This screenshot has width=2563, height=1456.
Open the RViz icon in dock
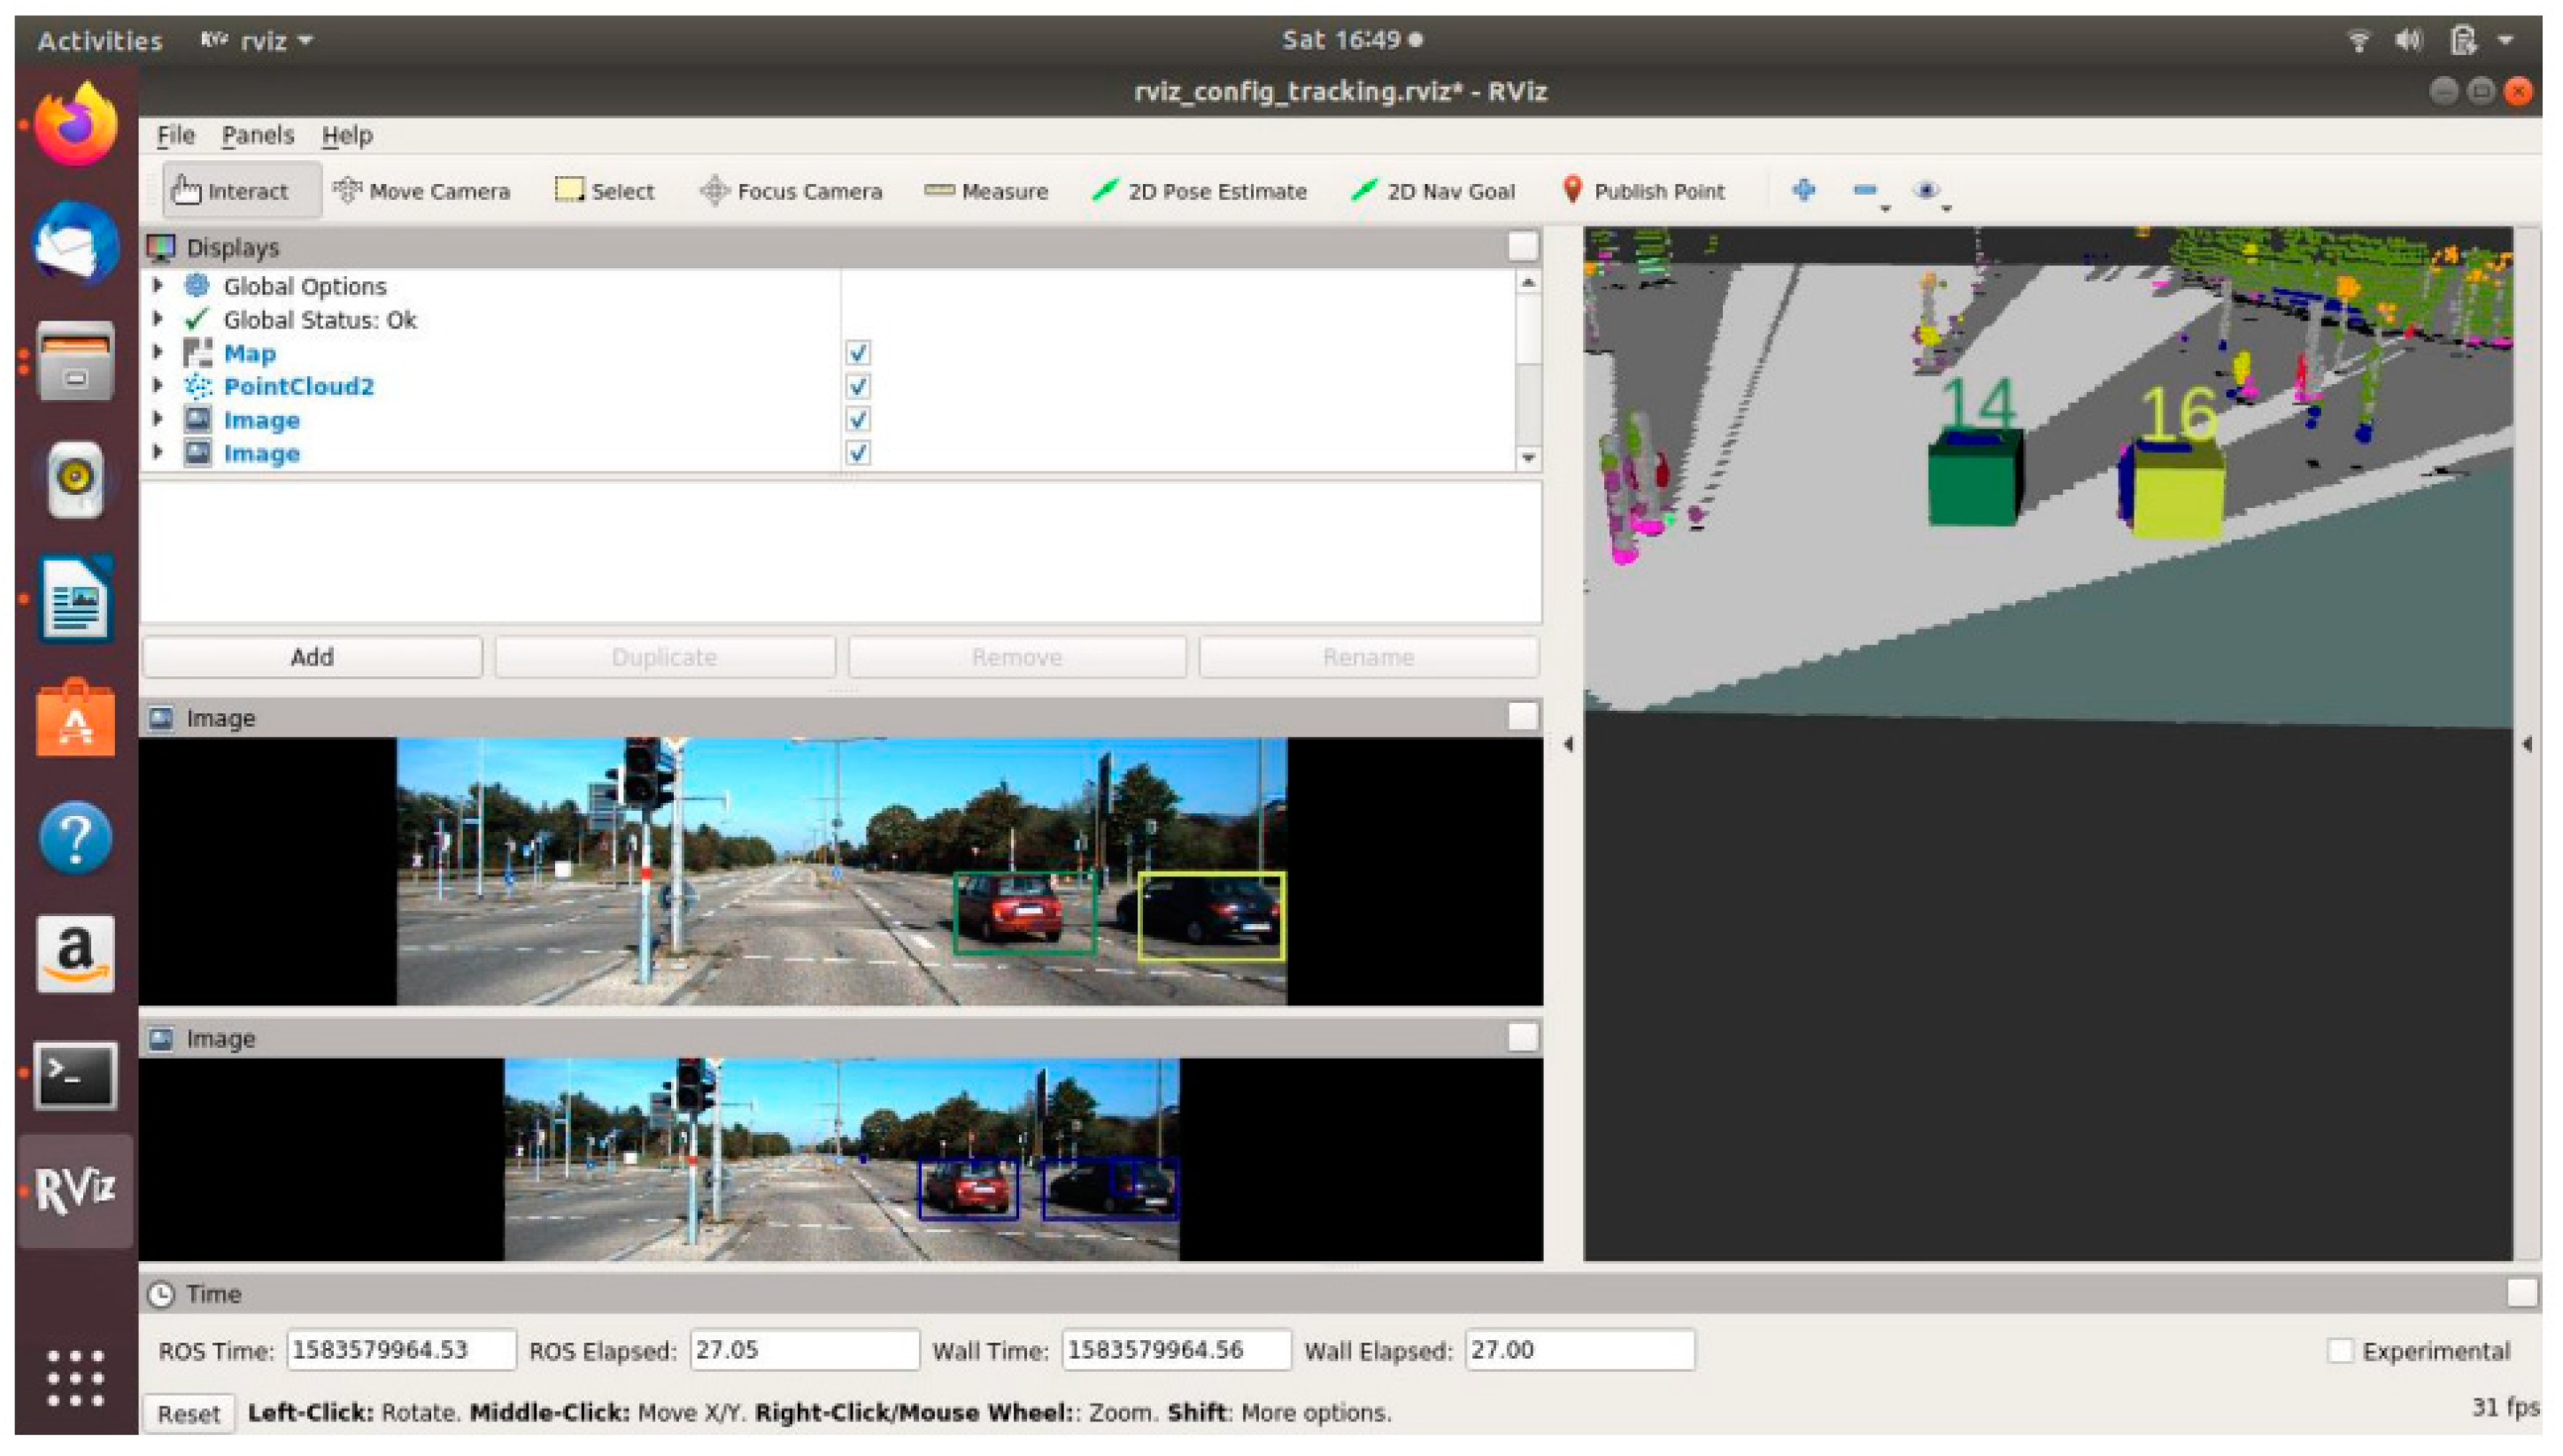tap(75, 1190)
